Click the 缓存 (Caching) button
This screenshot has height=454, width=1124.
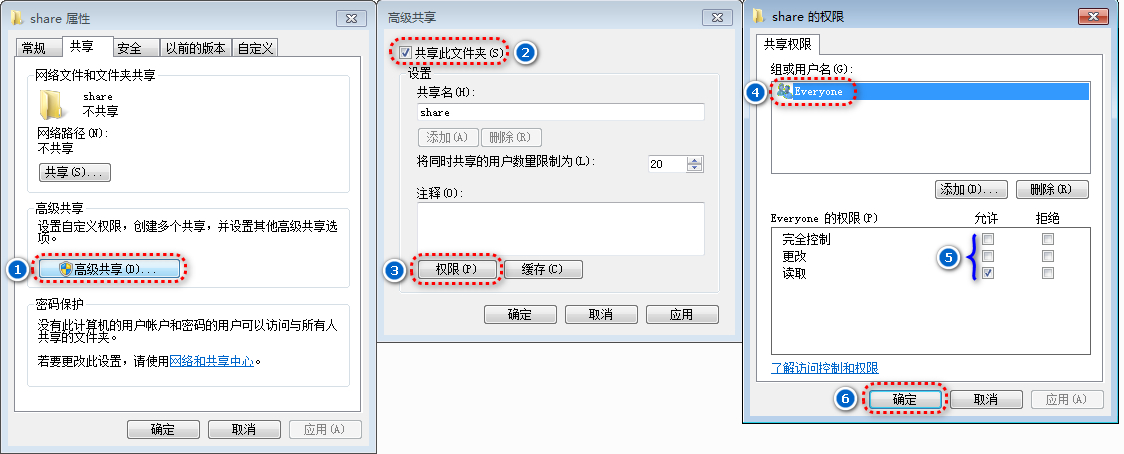point(543,270)
